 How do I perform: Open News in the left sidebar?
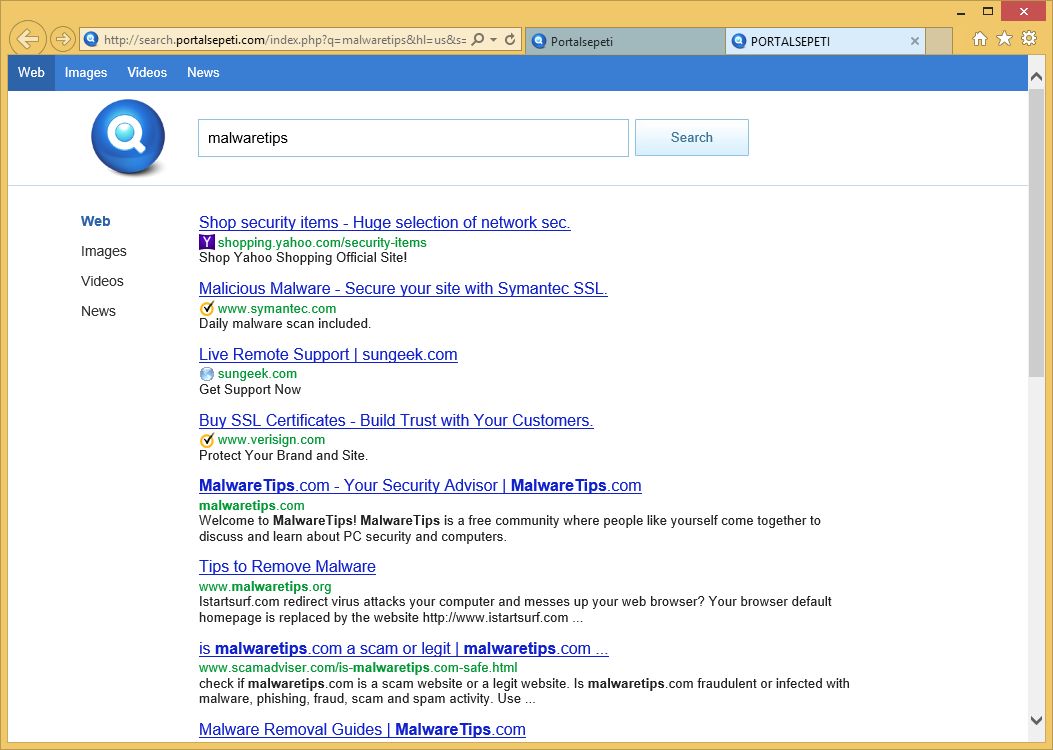98,312
